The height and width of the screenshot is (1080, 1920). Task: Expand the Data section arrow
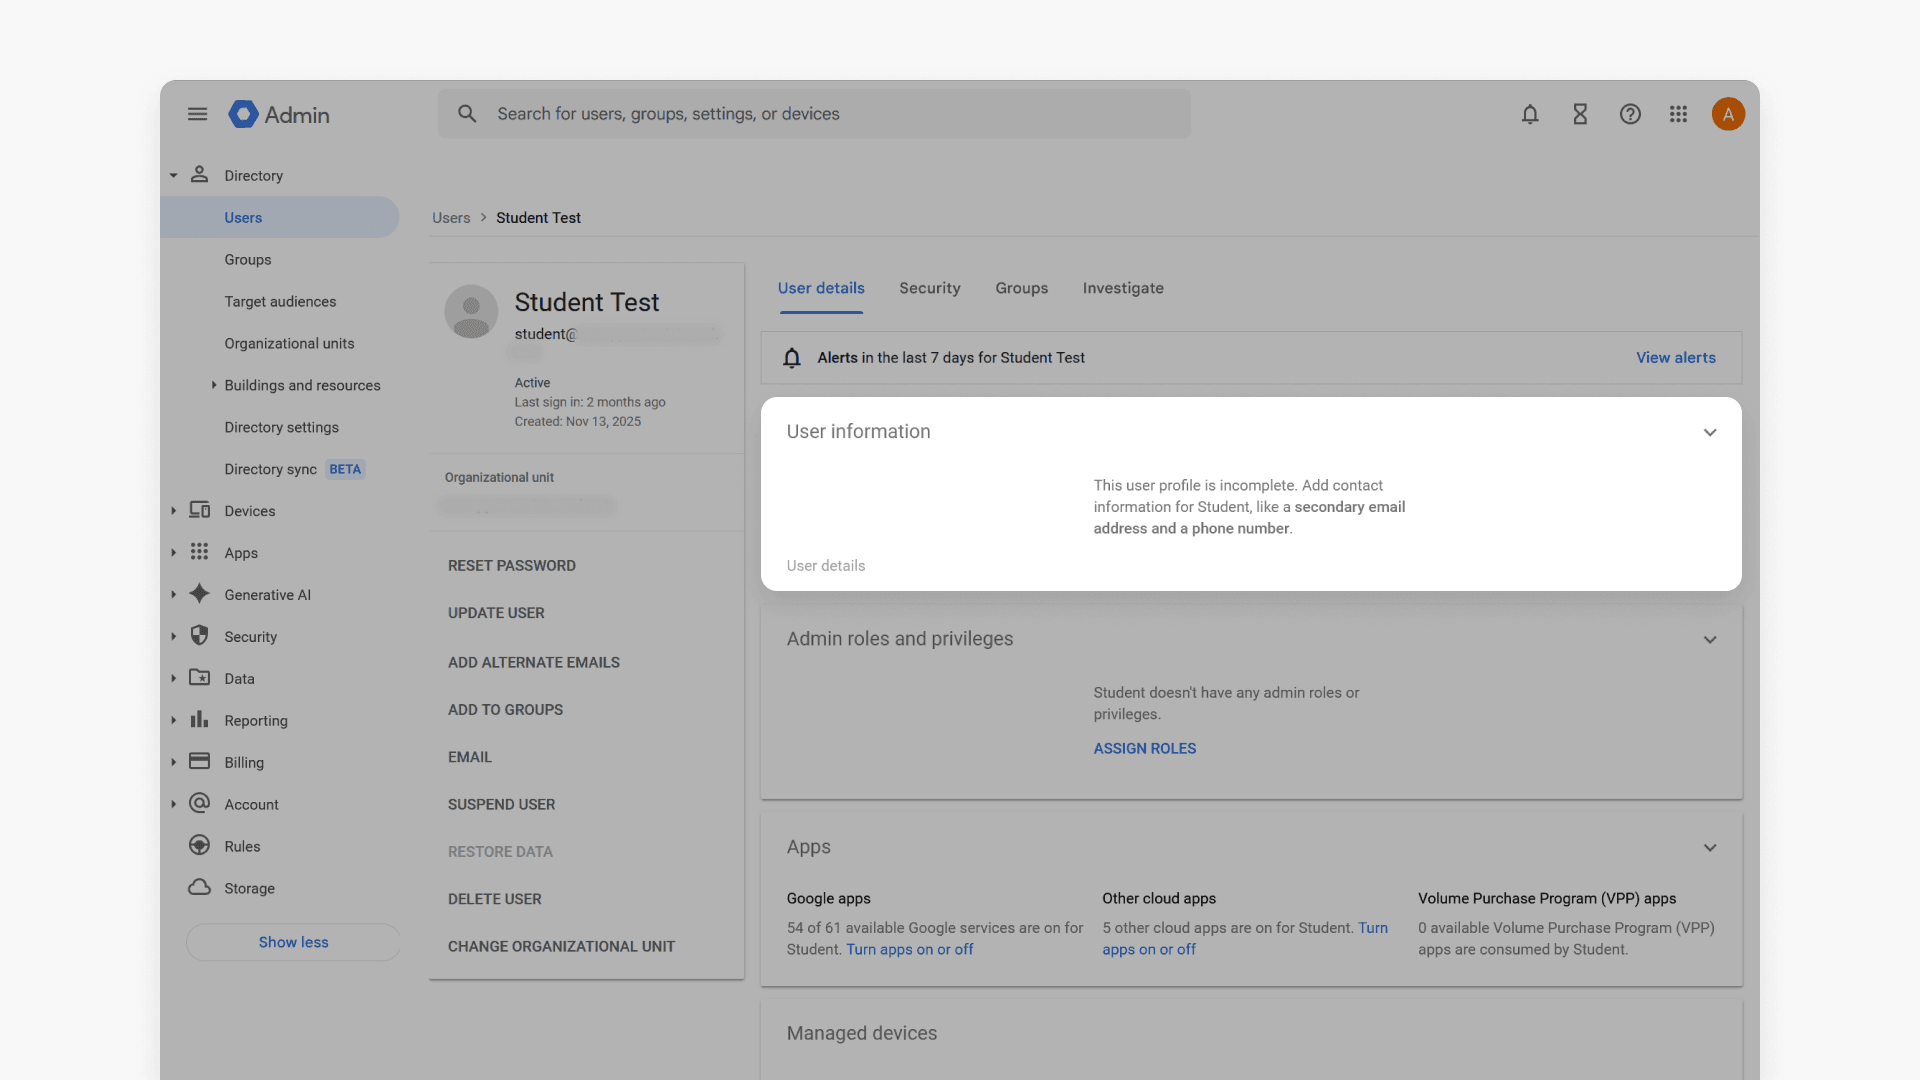tap(173, 679)
